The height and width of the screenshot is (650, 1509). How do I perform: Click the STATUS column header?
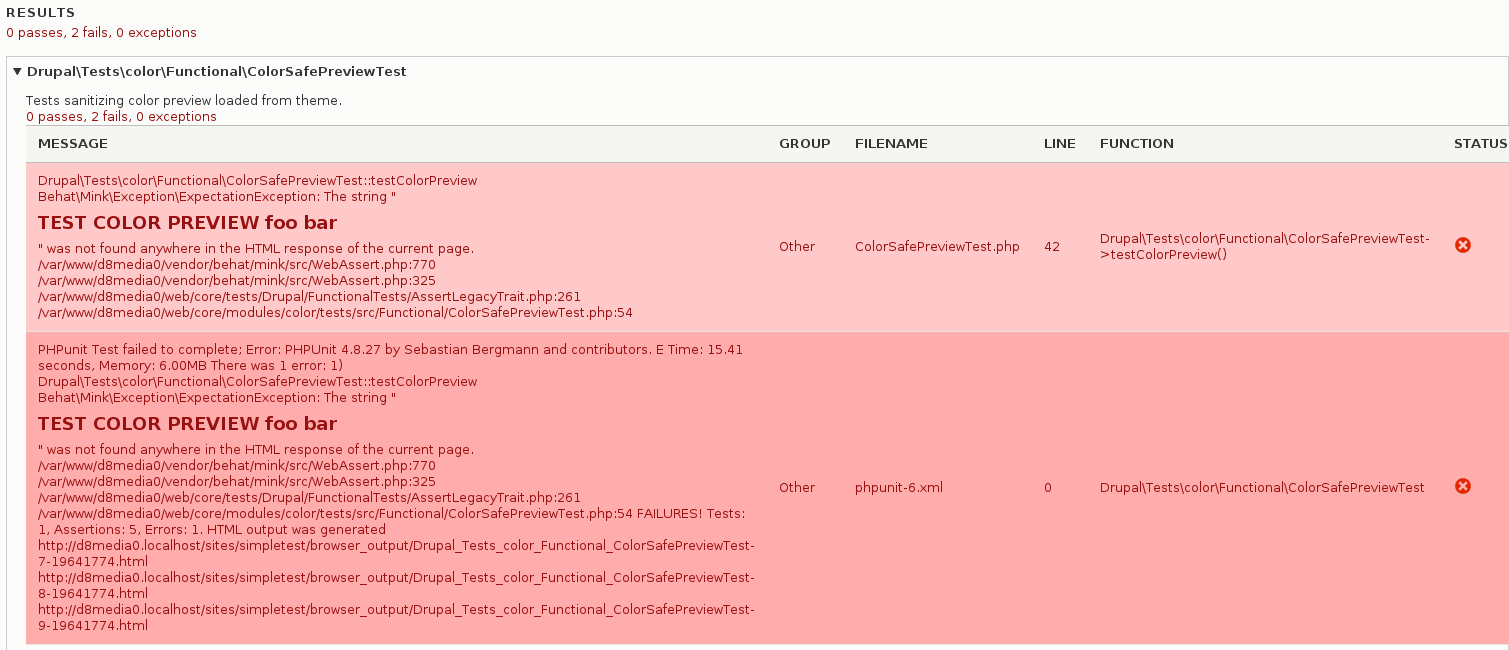click(x=1479, y=144)
